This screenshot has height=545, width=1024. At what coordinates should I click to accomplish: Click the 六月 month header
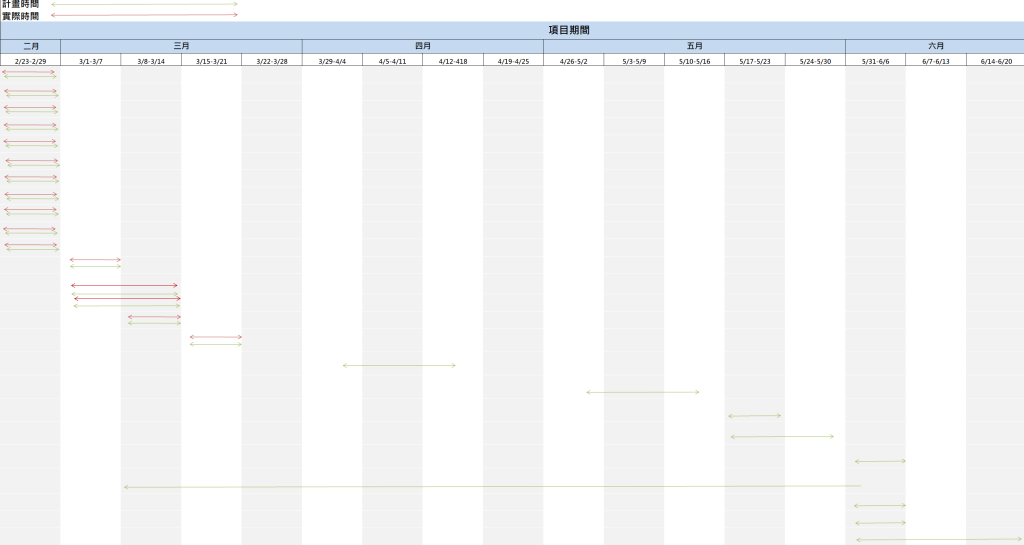point(934,46)
